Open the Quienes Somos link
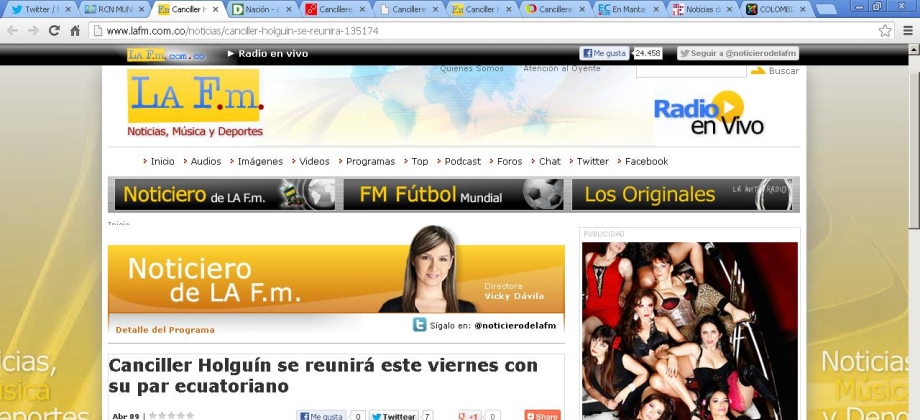Viewport: 920px width, 420px height. coord(472,69)
